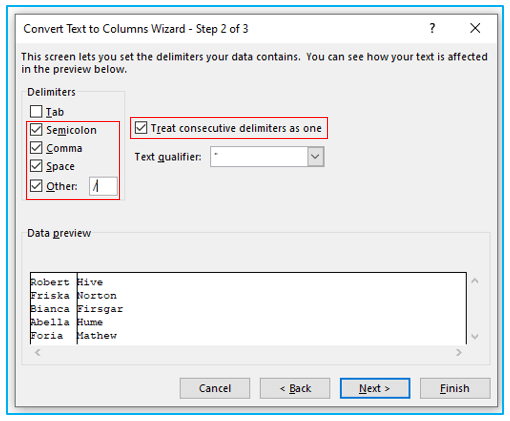Close the Convert Text to Columns wizard
This screenshot has width=510, height=421.
(x=475, y=28)
